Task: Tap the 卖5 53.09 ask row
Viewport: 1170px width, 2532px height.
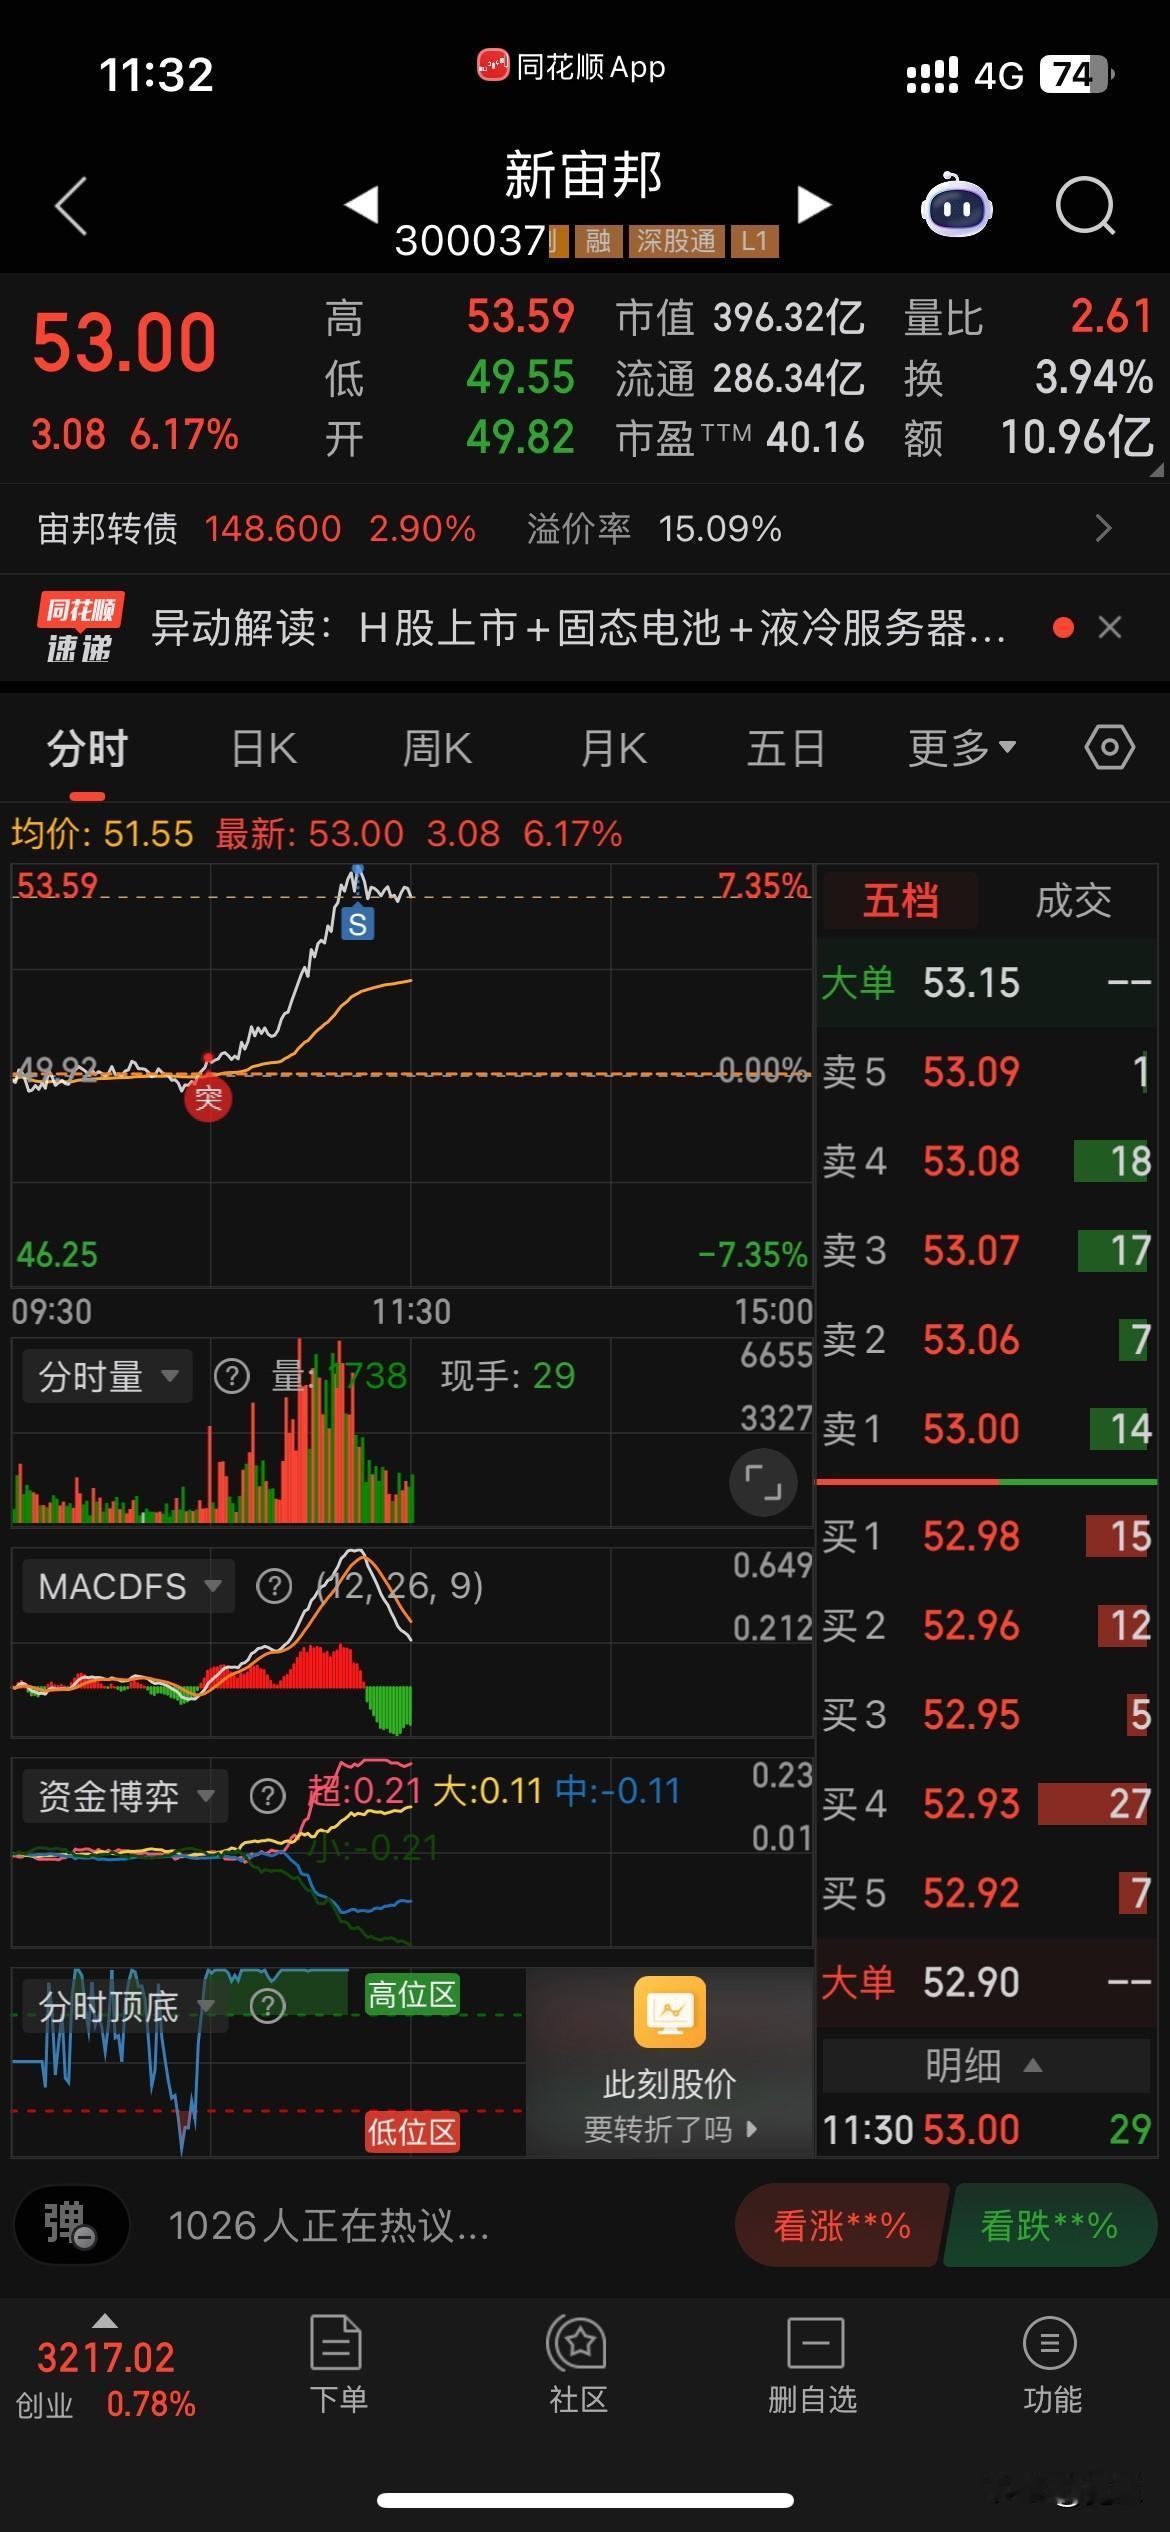Action: [x=987, y=1072]
